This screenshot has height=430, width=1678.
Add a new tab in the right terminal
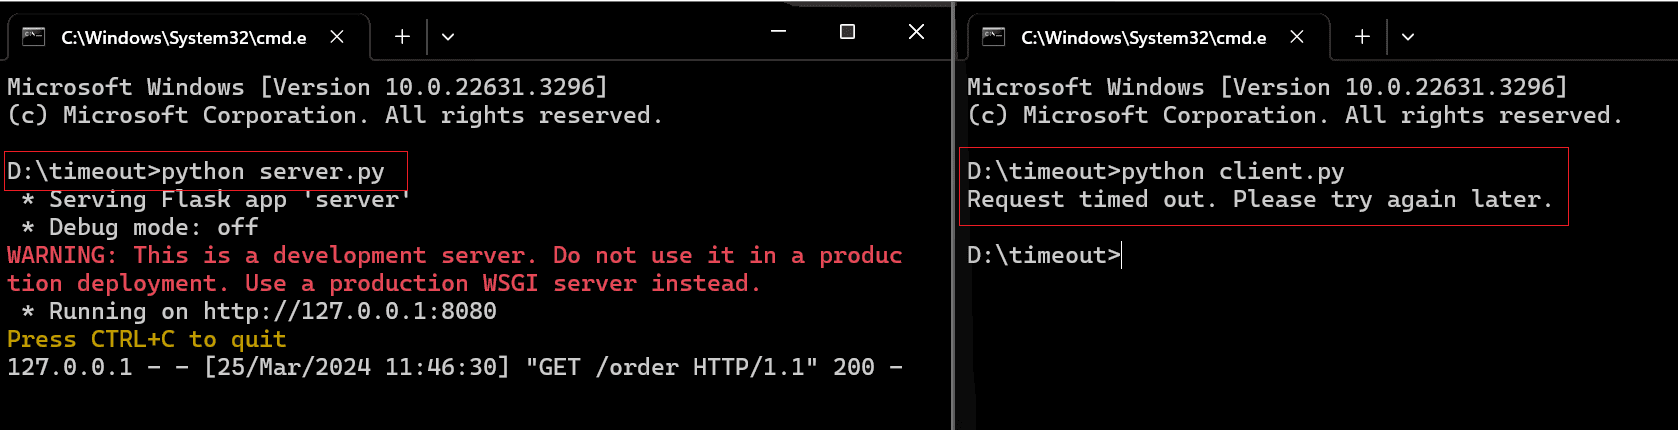(1362, 37)
